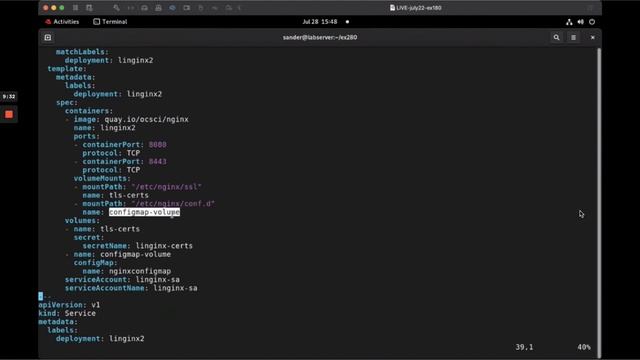The height and width of the screenshot is (360, 640).
Task: Click the containerPort 8080 value
Action: tap(158, 144)
